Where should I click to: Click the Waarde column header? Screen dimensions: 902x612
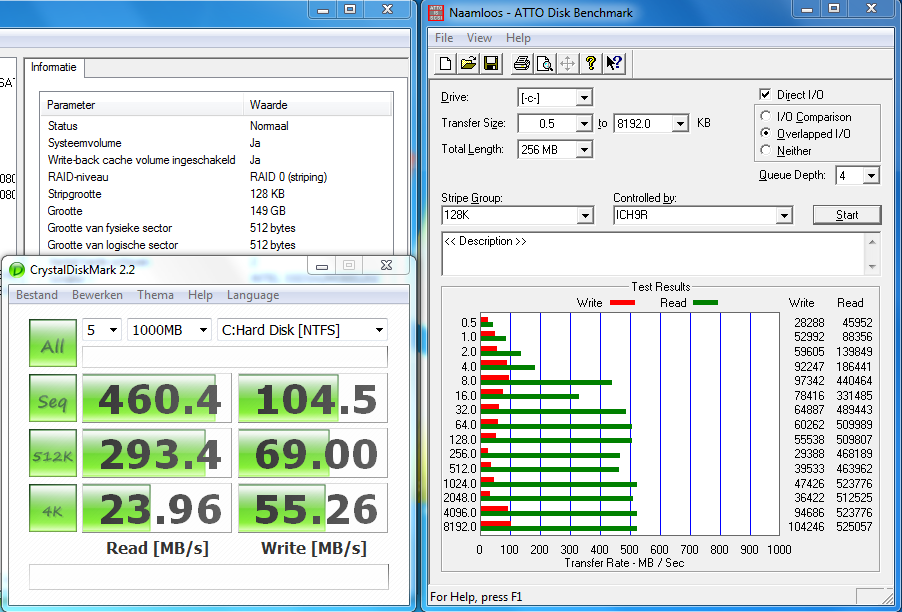coord(318,105)
